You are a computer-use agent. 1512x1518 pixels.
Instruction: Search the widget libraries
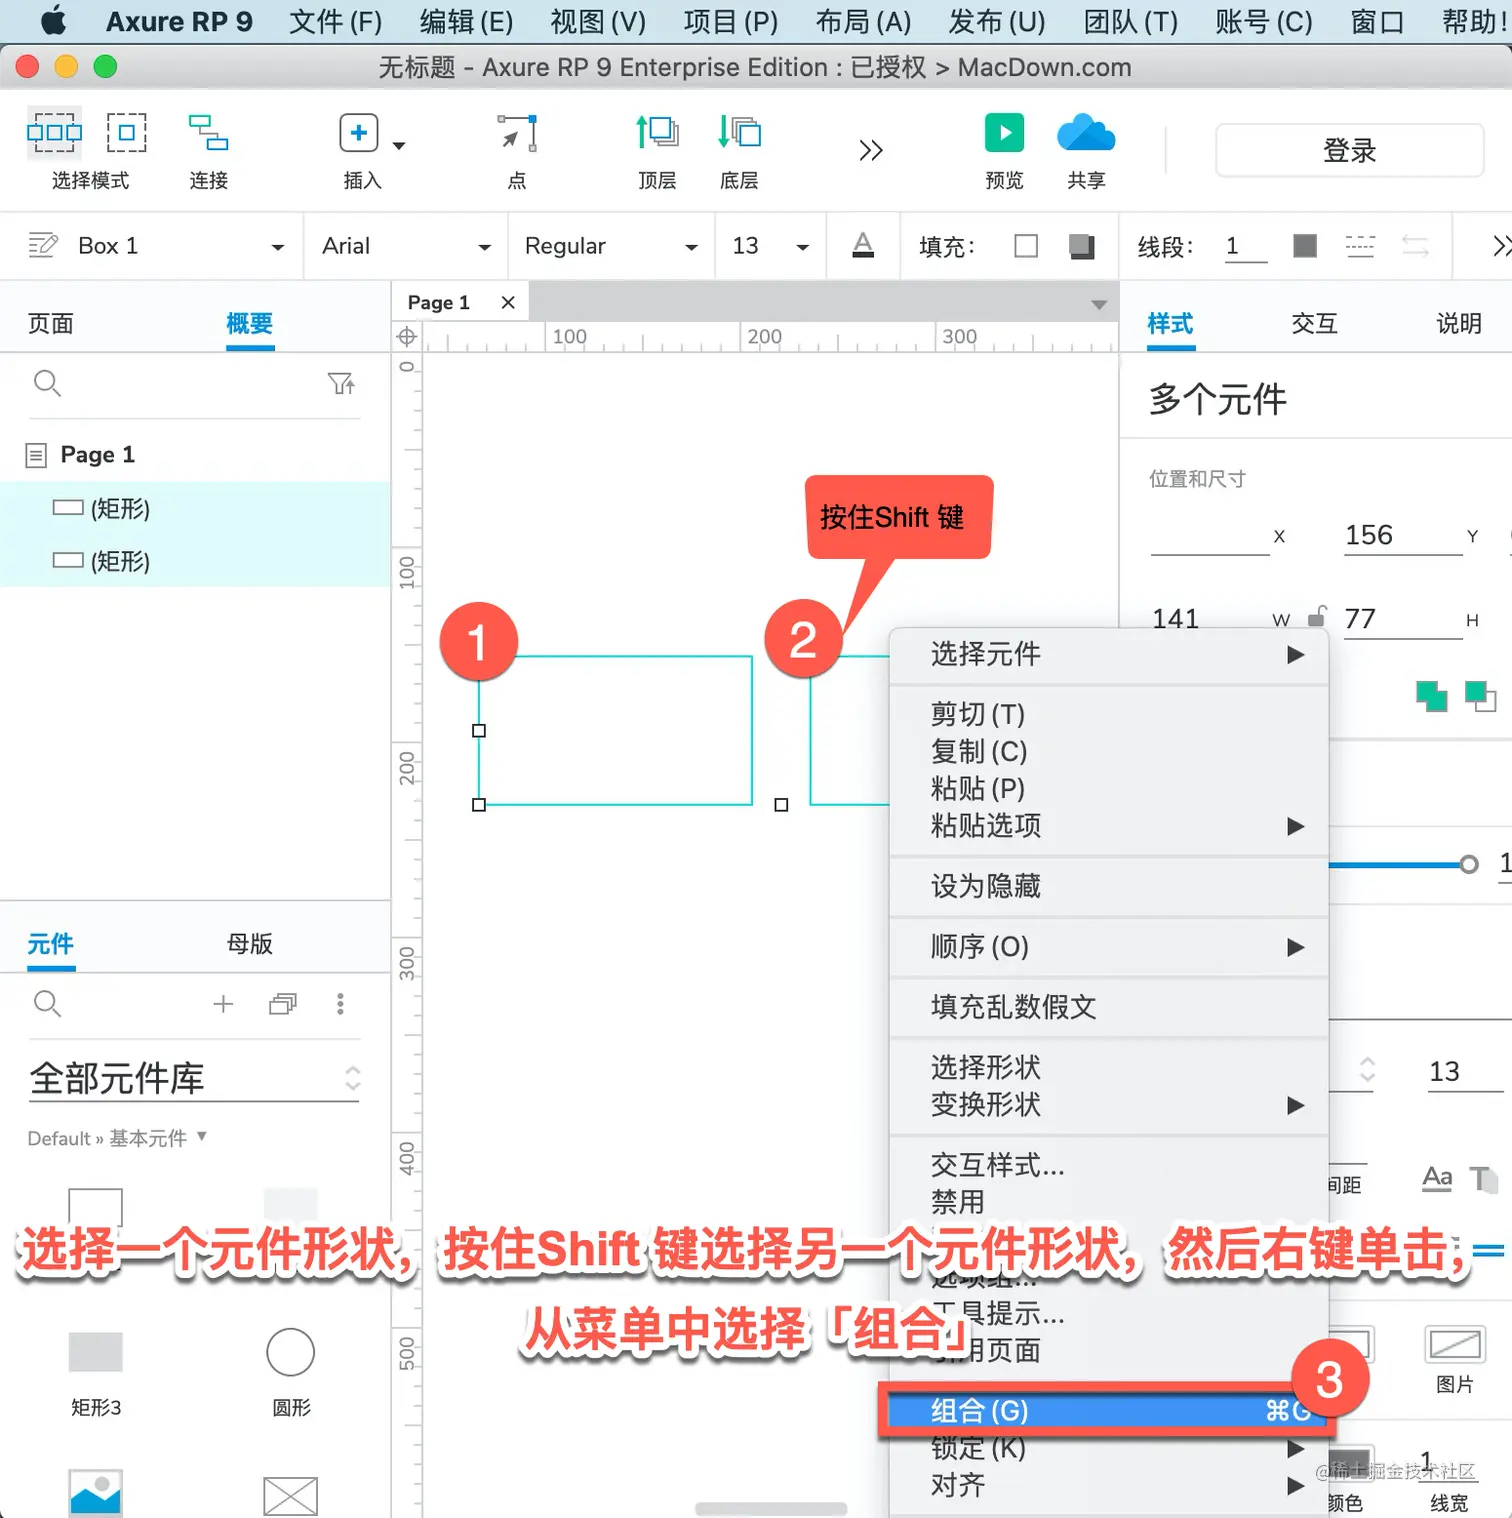47,1003
